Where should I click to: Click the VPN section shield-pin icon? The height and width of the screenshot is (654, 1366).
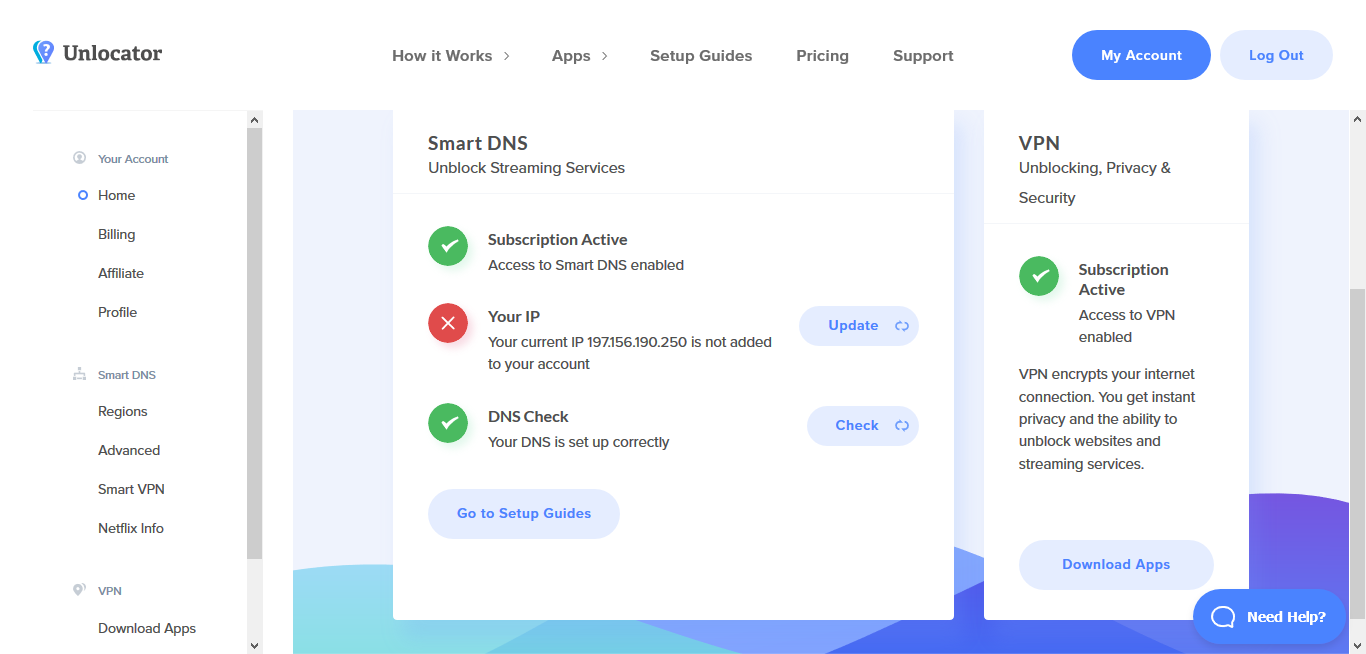click(x=79, y=590)
